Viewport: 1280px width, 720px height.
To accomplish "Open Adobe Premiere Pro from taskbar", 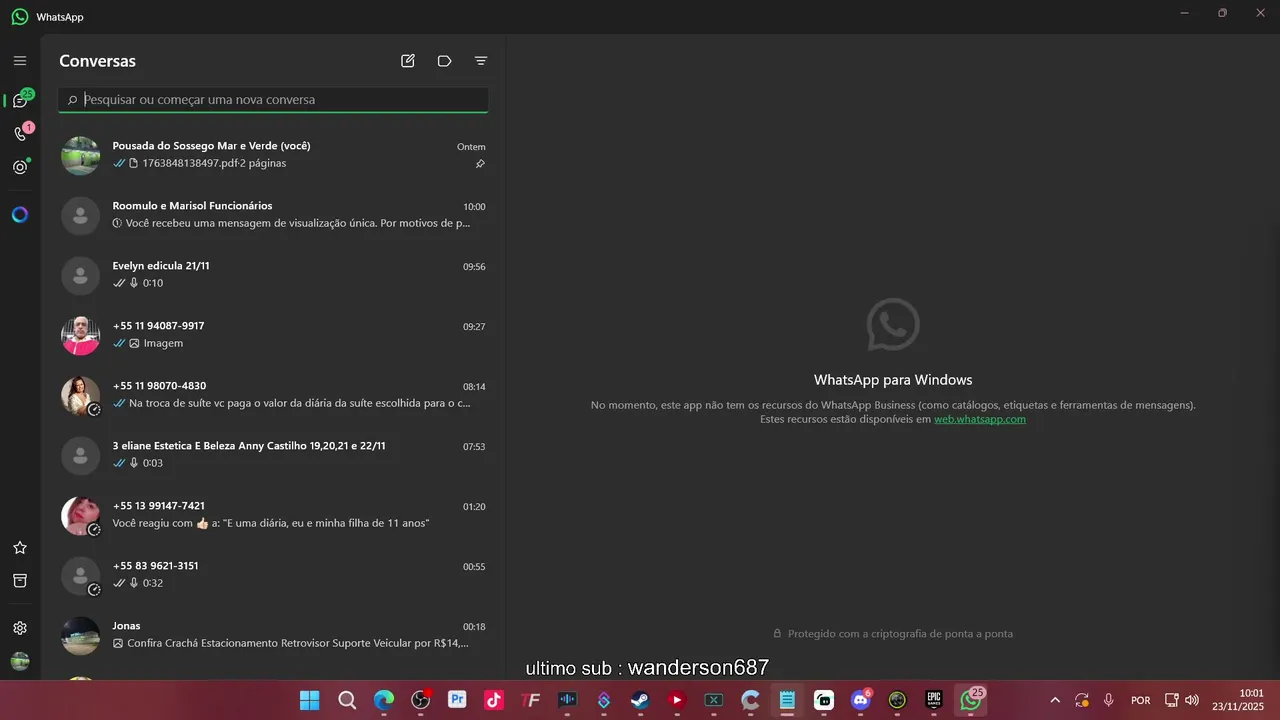I will (458, 700).
